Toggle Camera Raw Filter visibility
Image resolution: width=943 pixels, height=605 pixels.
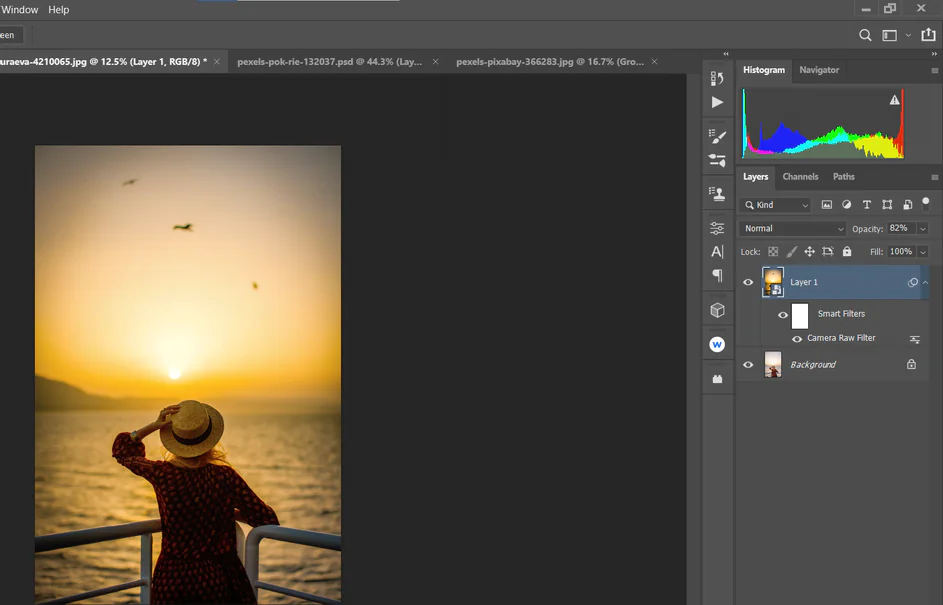pos(797,339)
